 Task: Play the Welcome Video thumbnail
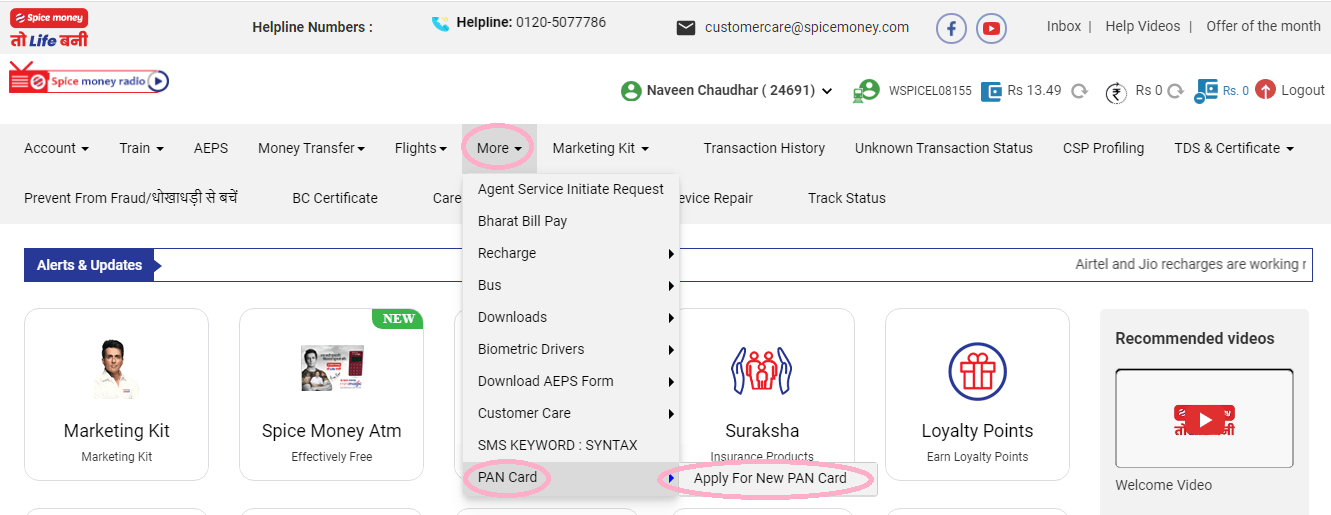(1204, 418)
